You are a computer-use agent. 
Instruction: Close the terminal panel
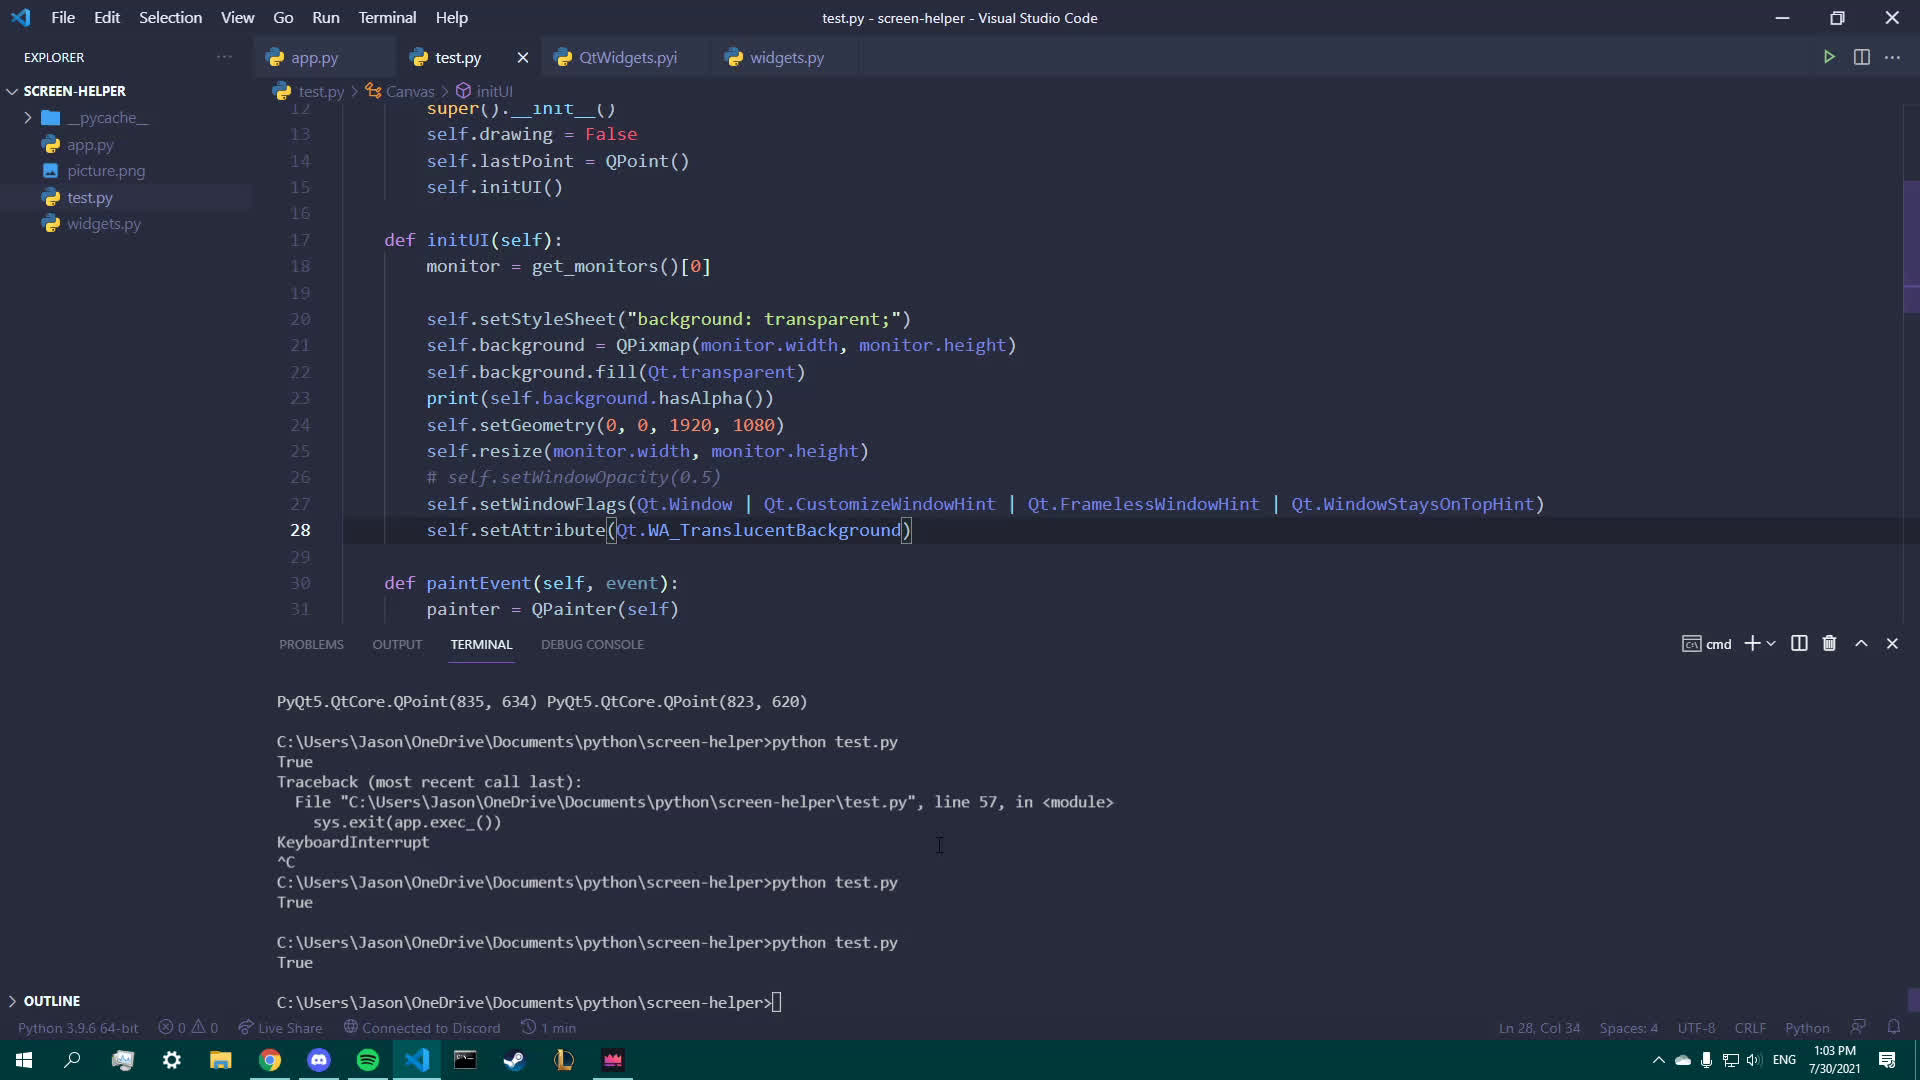click(x=1892, y=643)
